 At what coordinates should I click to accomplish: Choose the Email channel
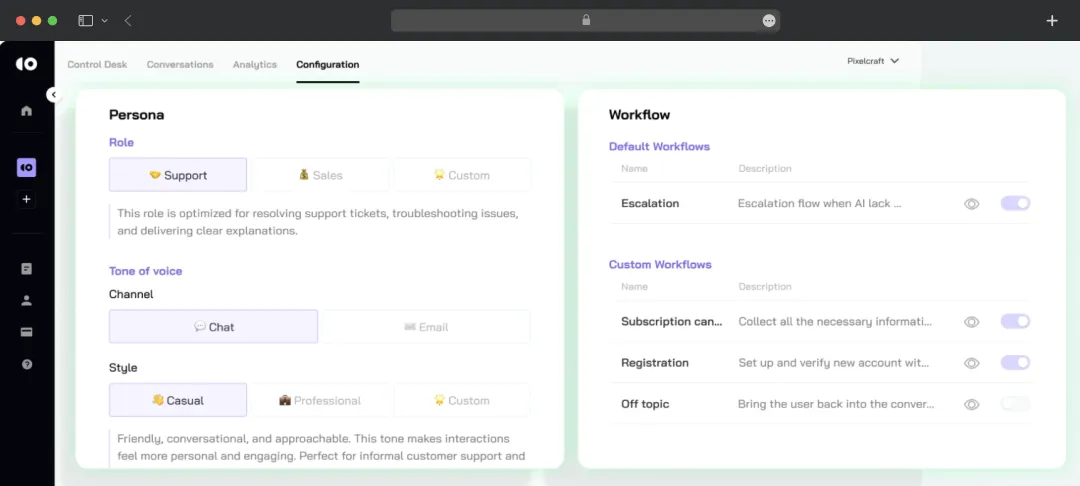click(426, 326)
